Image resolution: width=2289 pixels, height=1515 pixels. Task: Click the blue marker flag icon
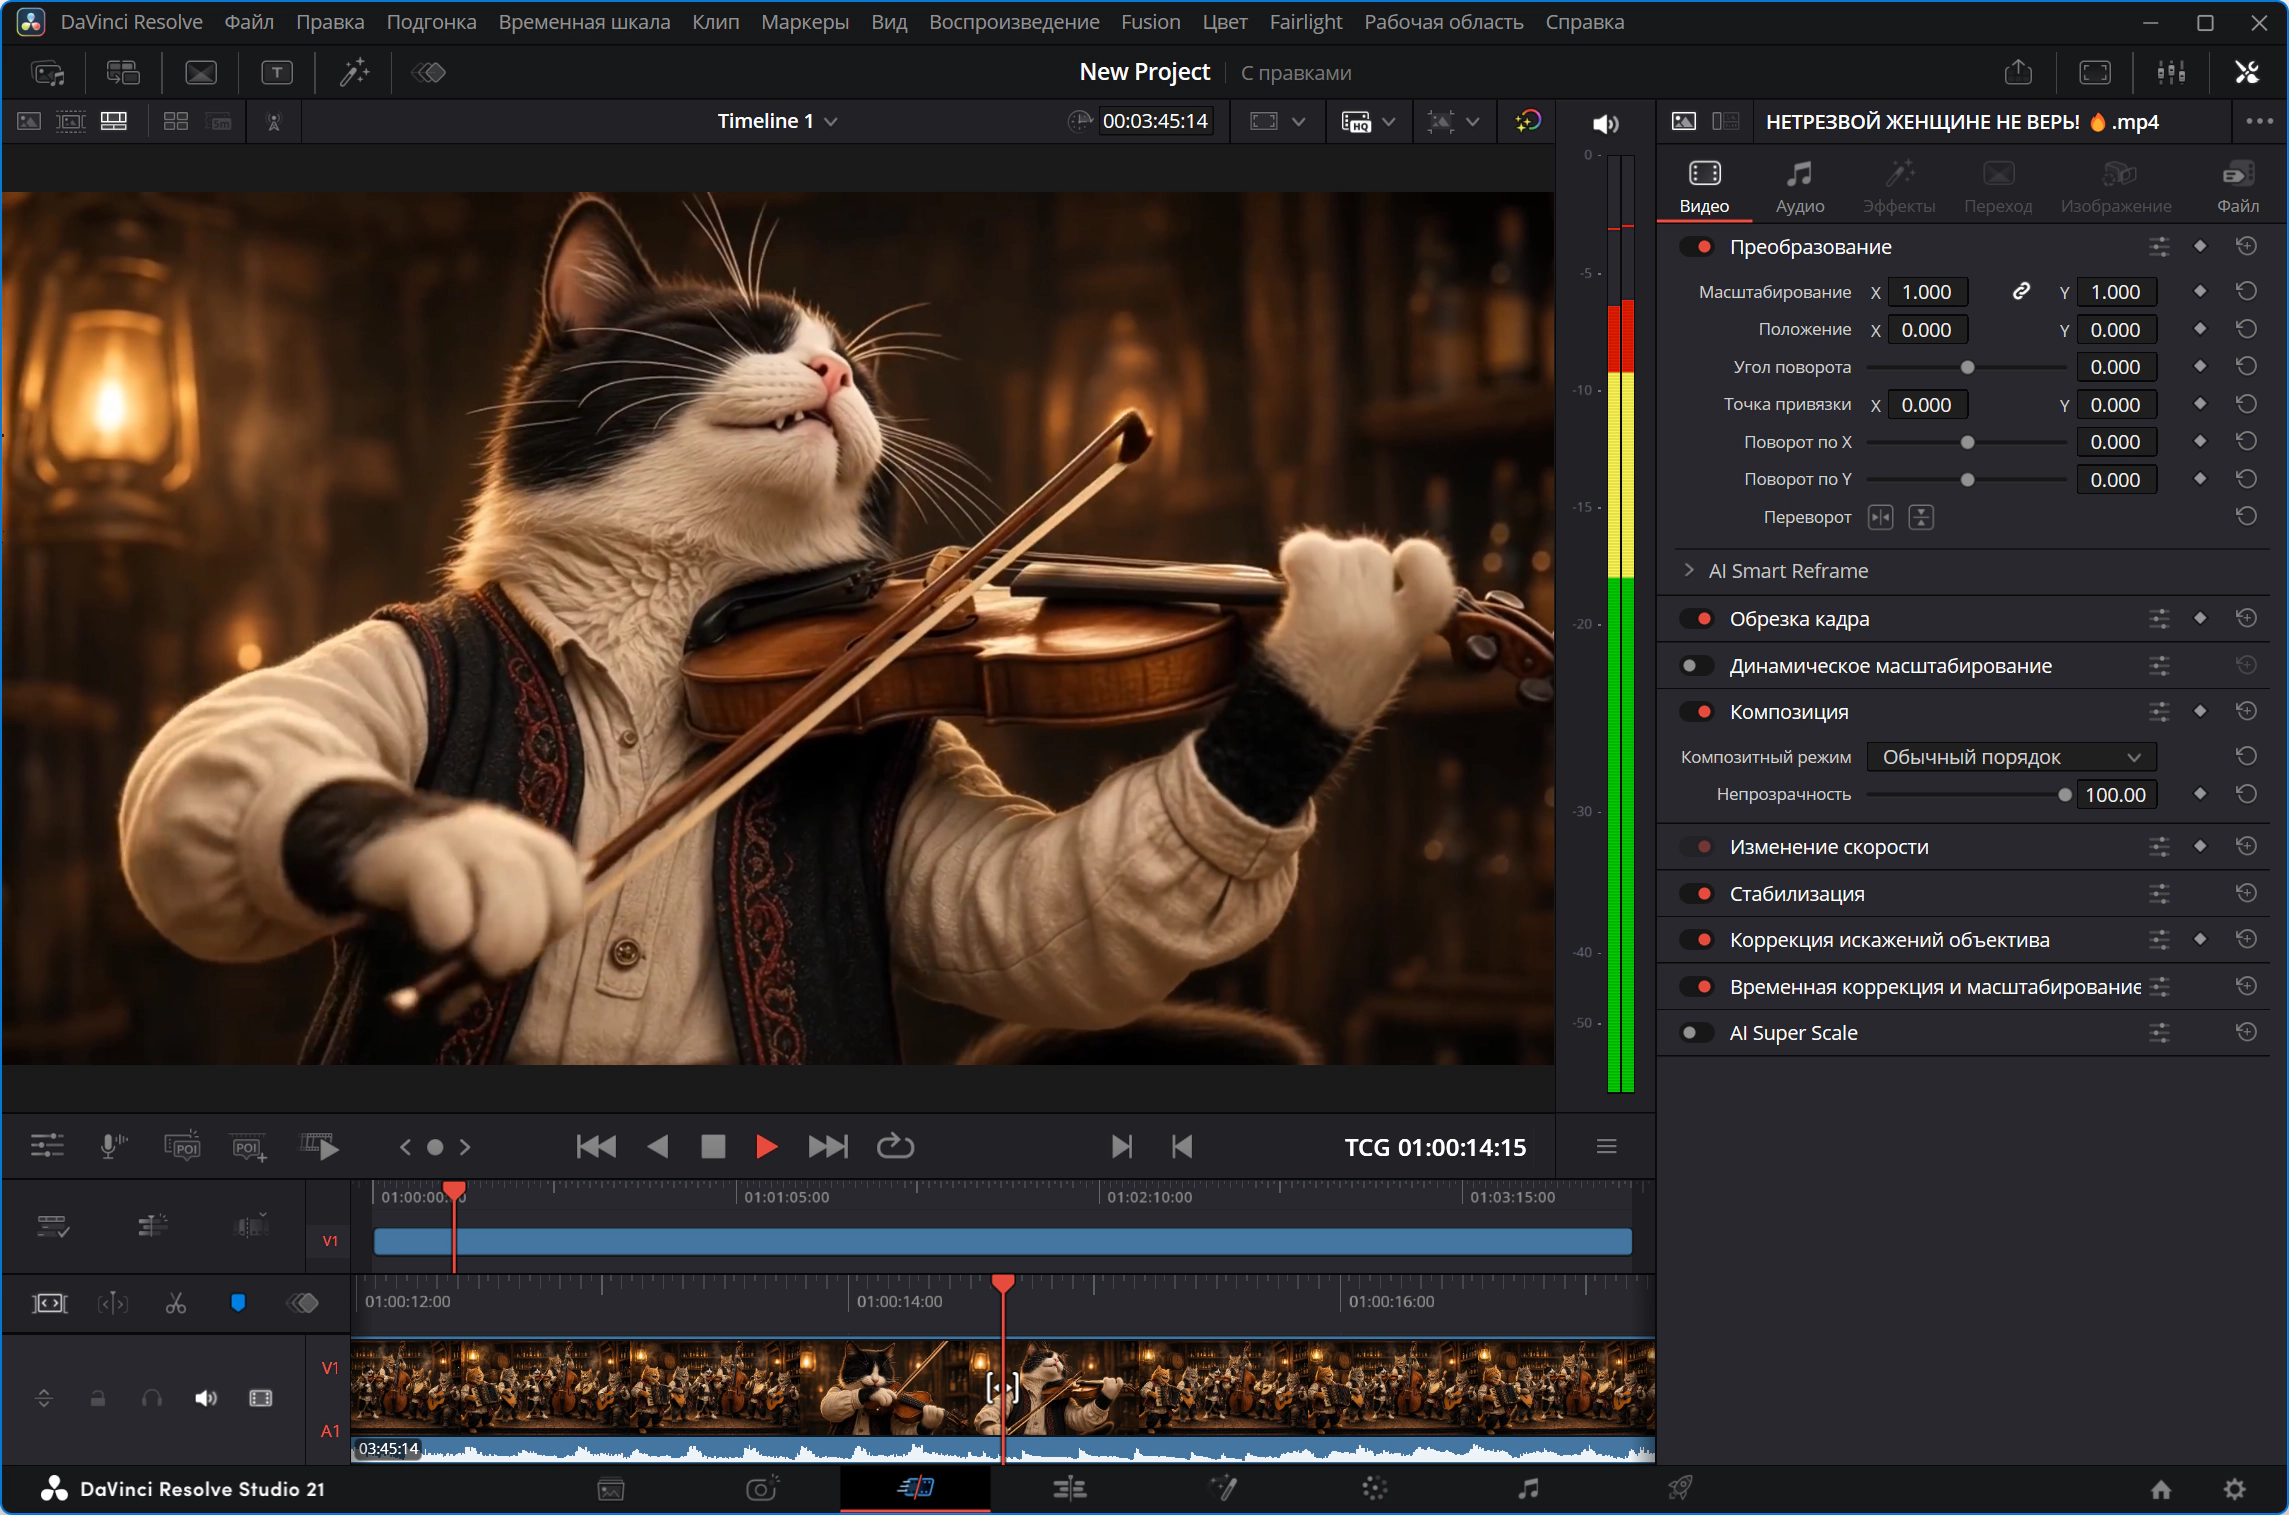point(238,1302)
